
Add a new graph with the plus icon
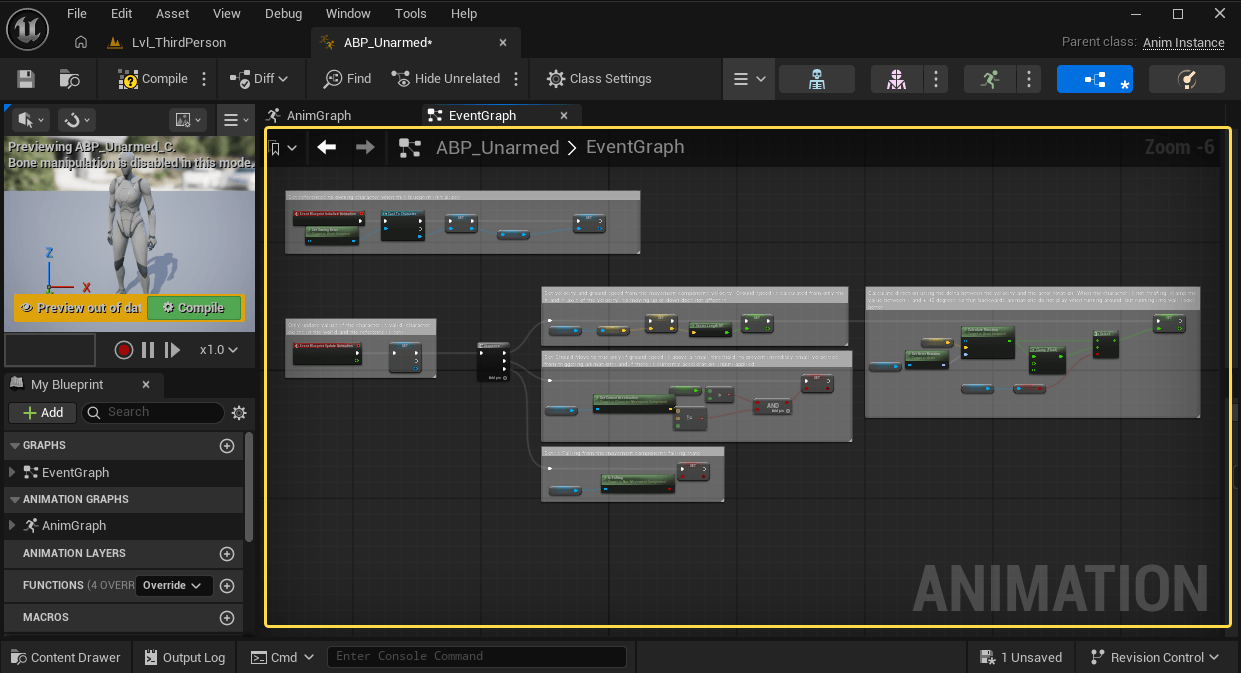[x=227, y=446]
